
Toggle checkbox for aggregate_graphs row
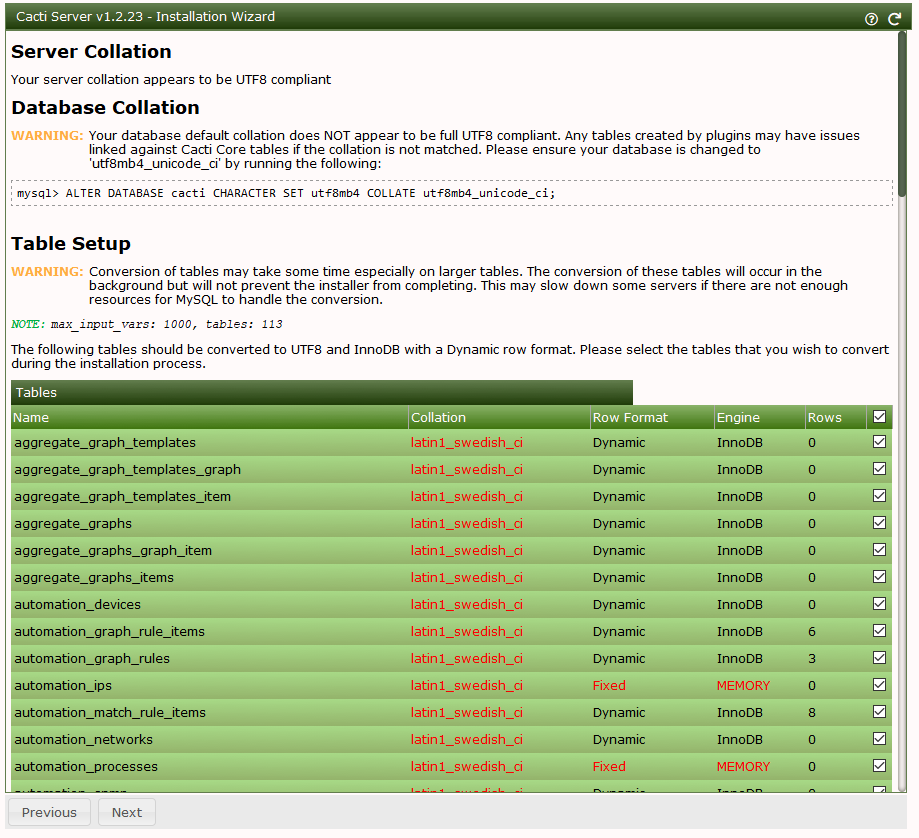(879, 523)
